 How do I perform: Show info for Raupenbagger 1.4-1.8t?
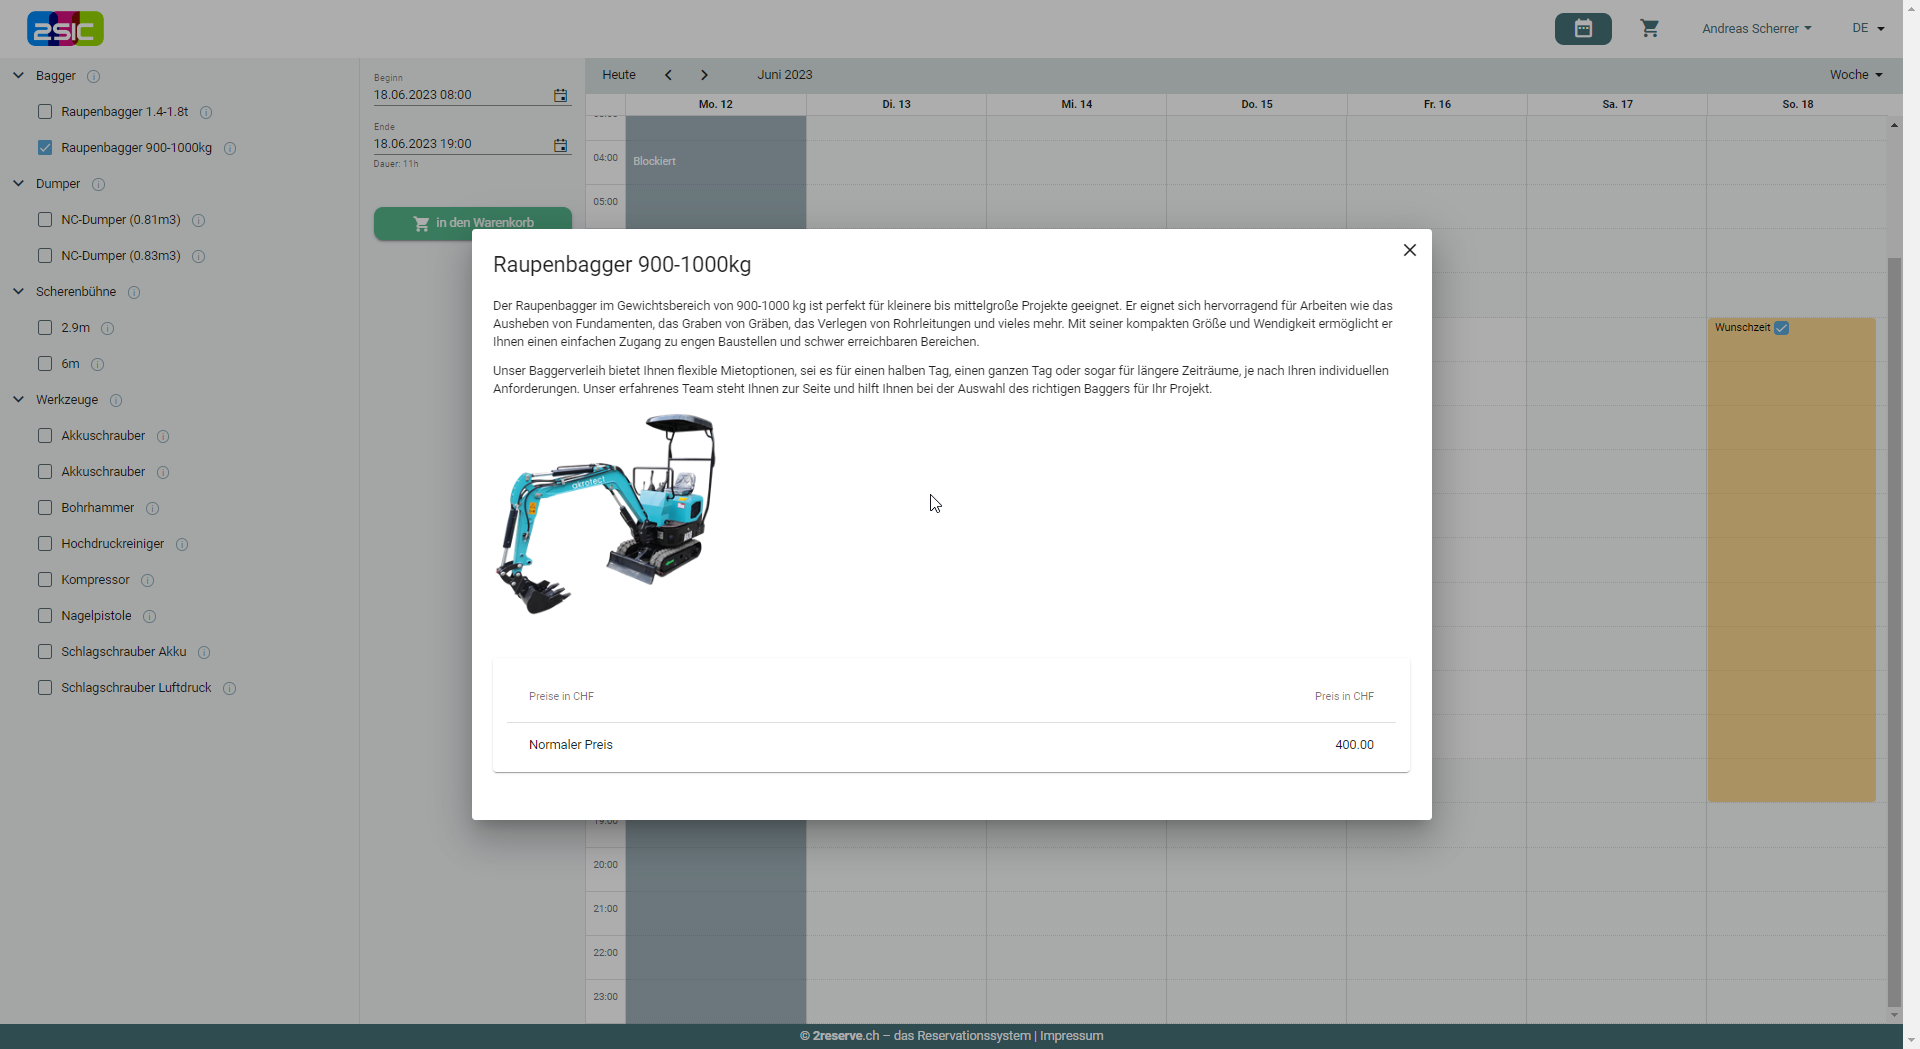(206, 113)
